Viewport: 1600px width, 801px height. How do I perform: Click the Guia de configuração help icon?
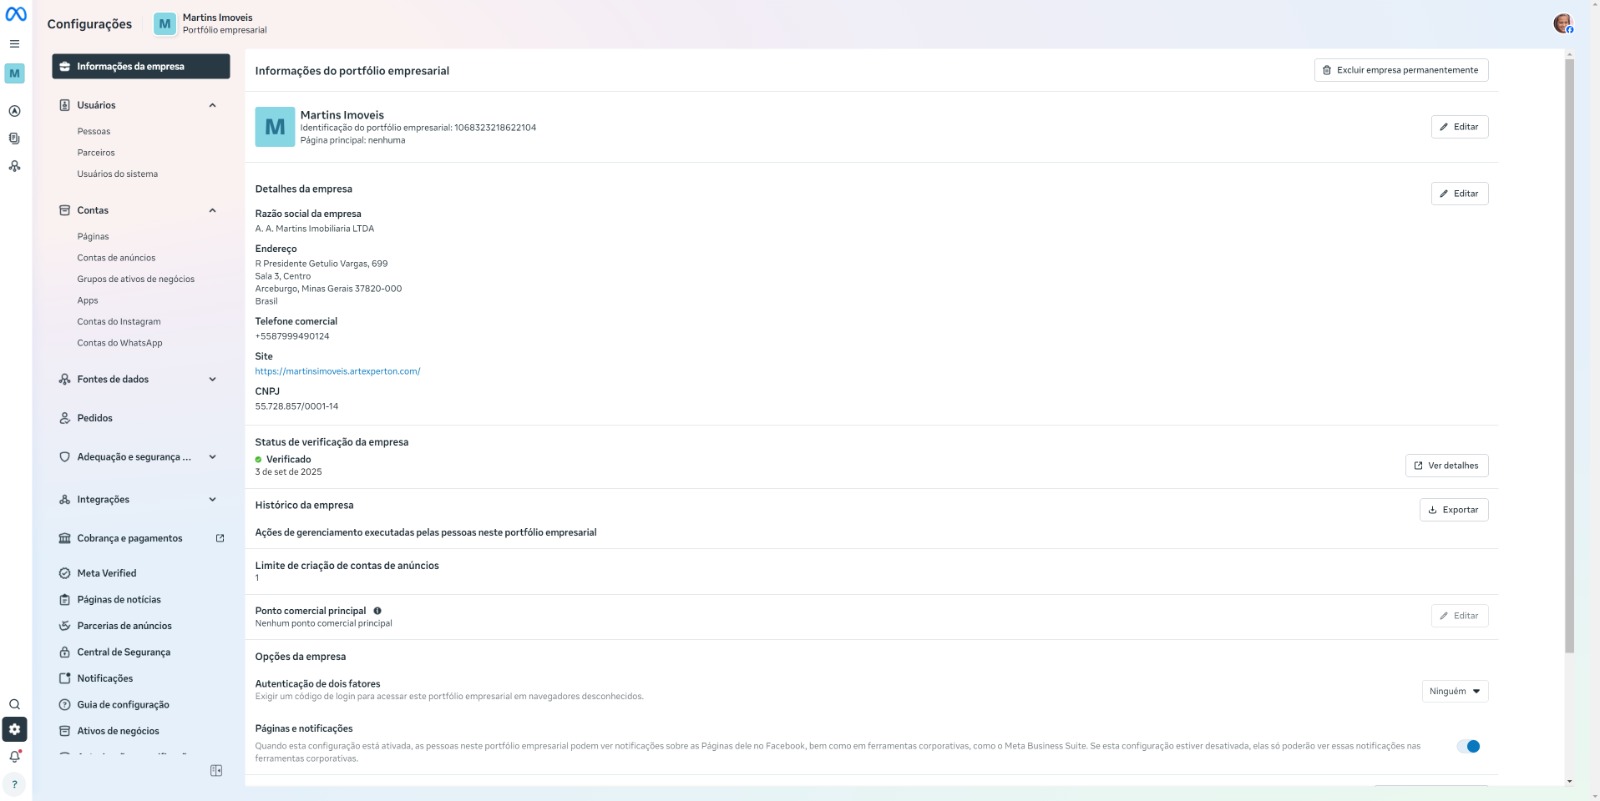tap(65, 705)
